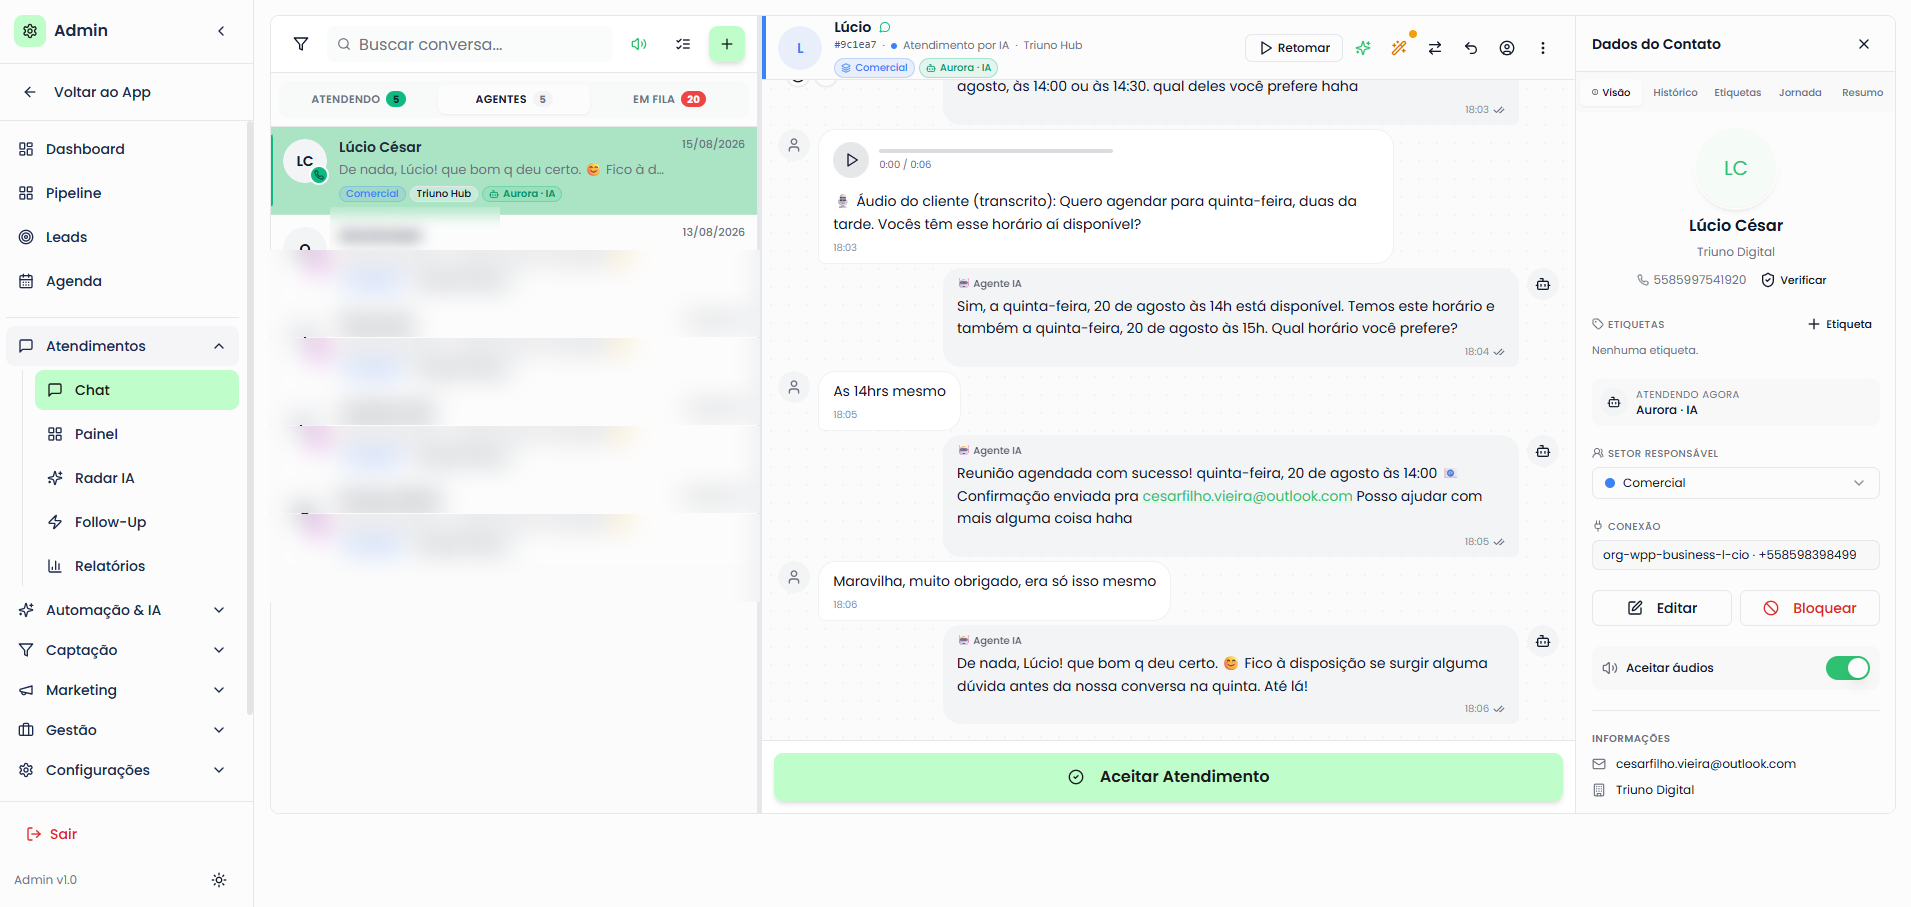Image resolution: width=1911 pixels, height=907 pixels.
Task: Play the six-second client audio message
Action: point(851,159)
